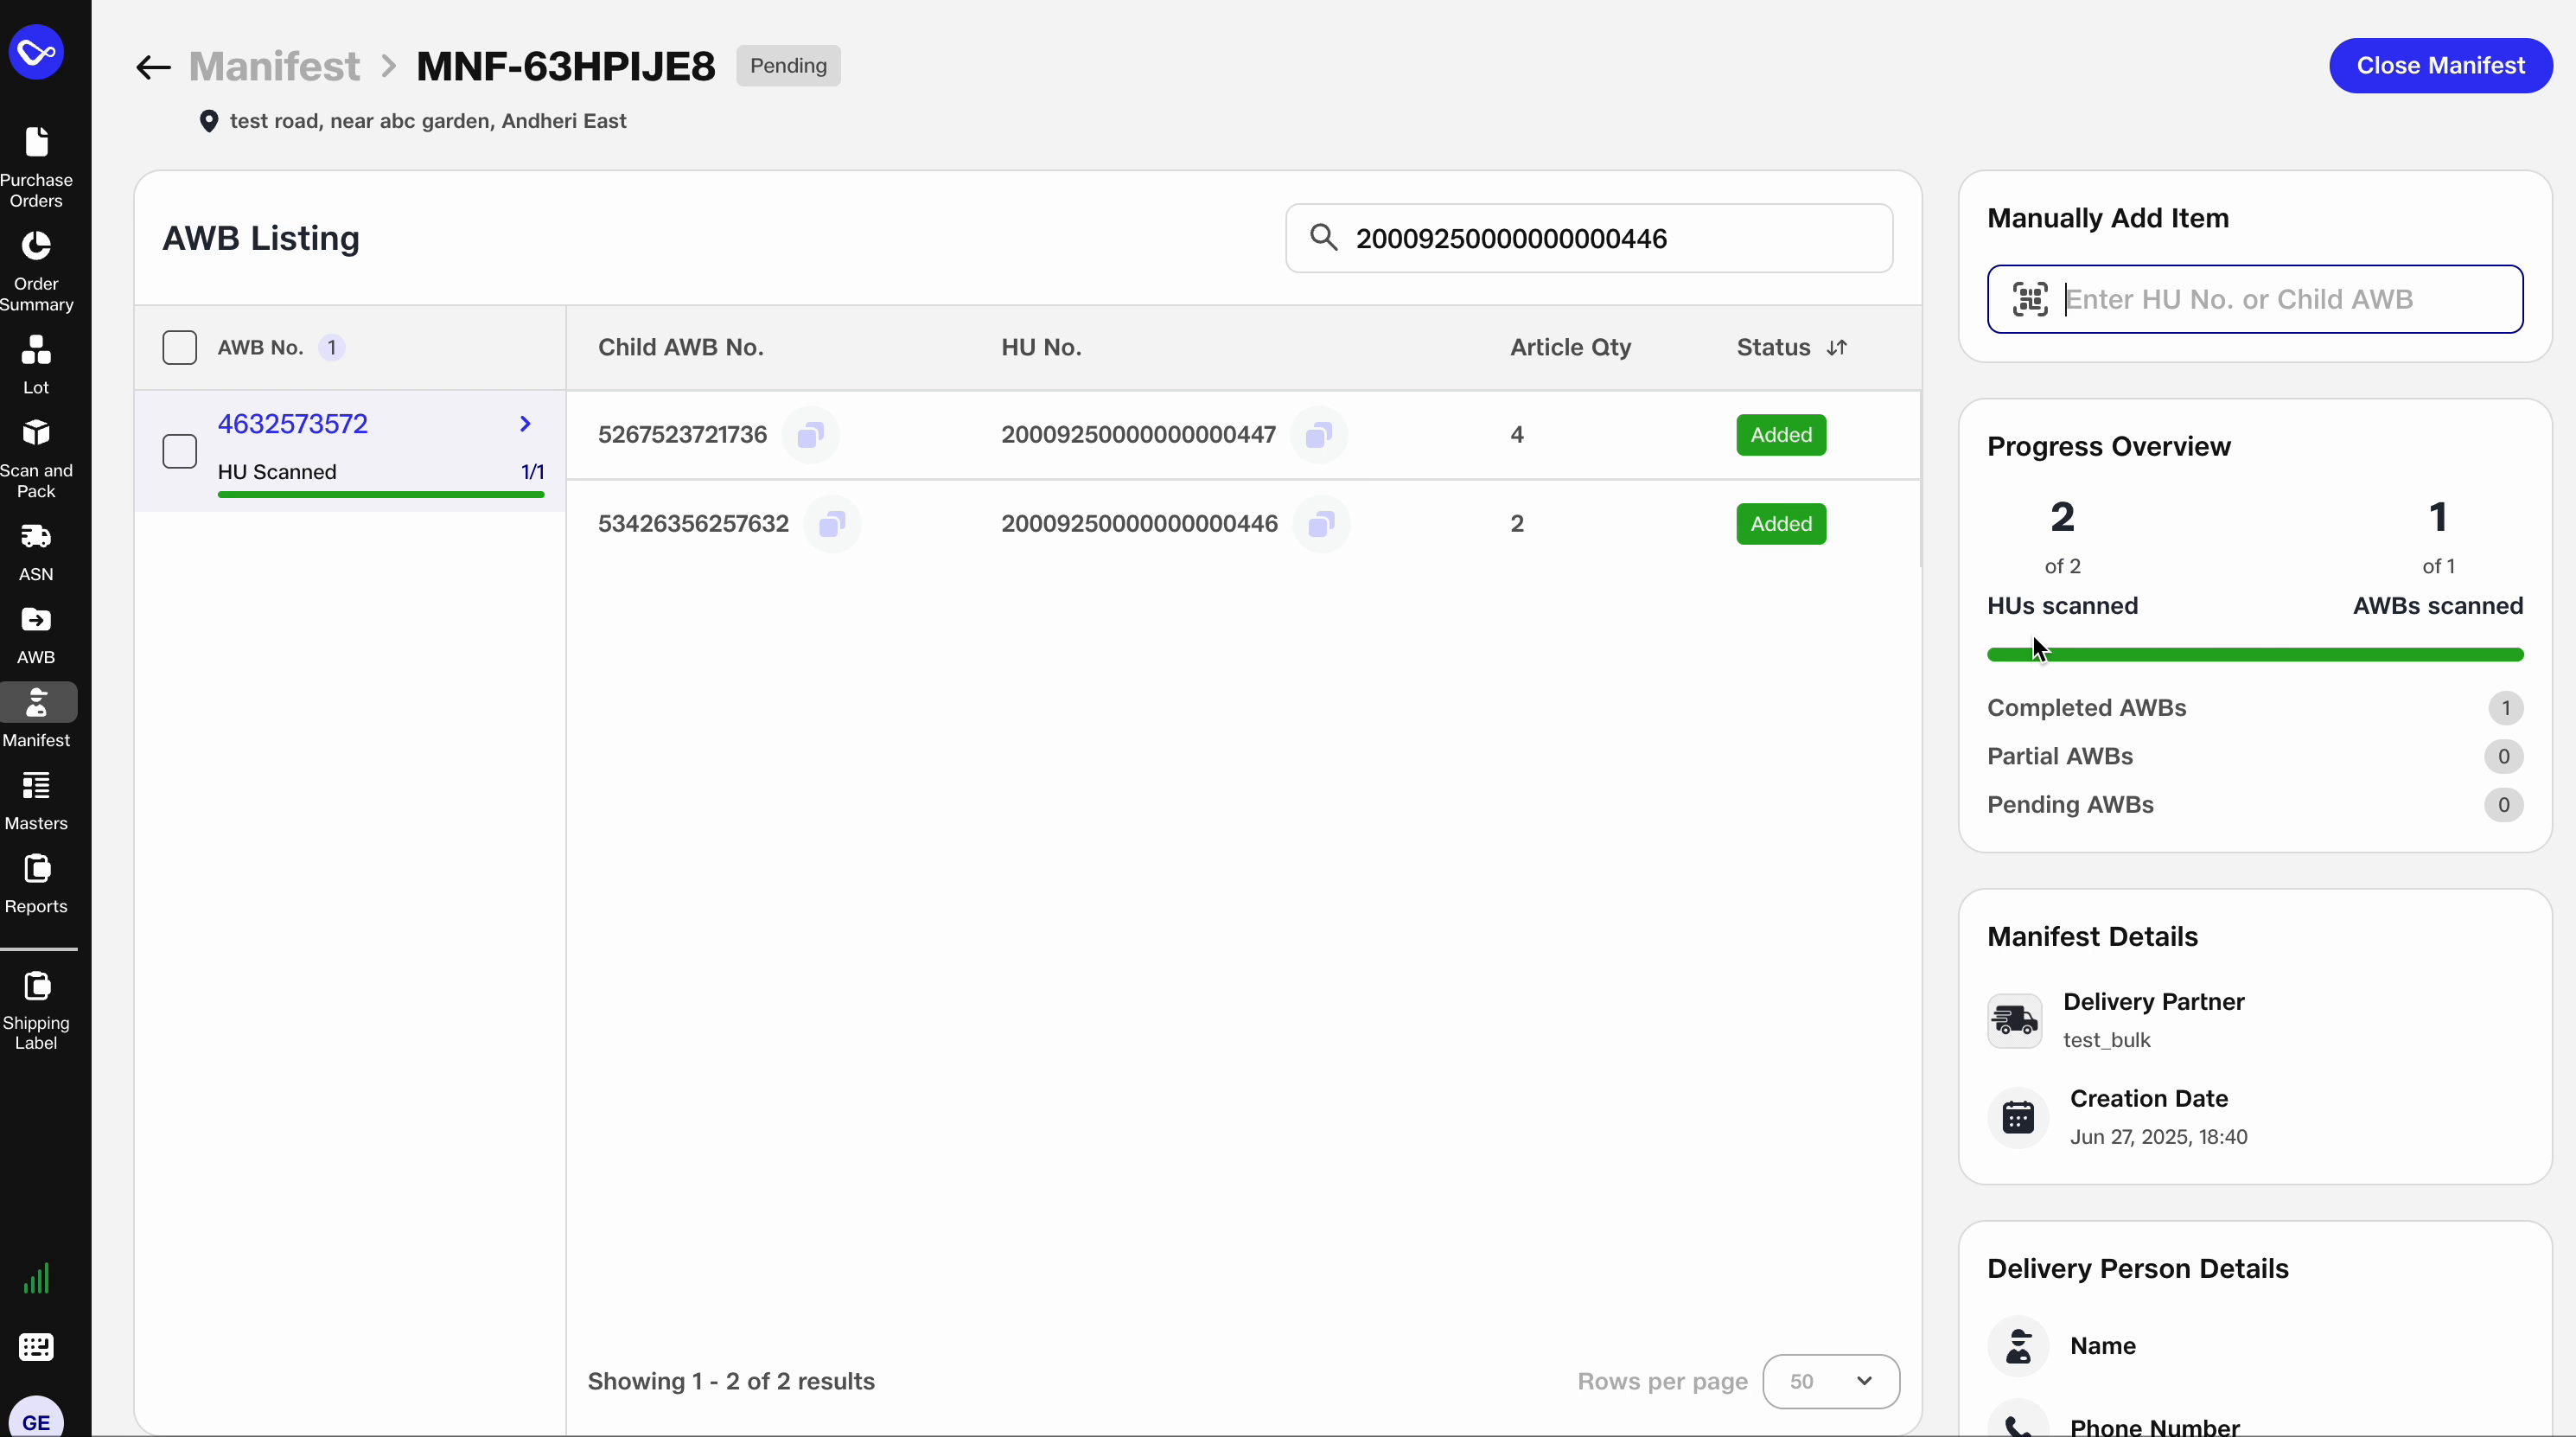The height and width of the screenshot is (1437, 2576).
Task: Expand the AWB 4632573572 row
Action: 525,423
